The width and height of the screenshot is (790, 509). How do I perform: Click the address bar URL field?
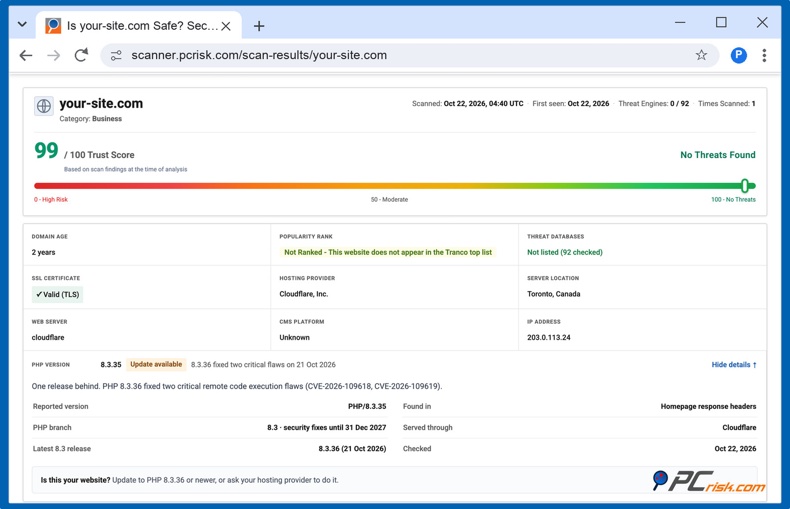click(409, 55)
